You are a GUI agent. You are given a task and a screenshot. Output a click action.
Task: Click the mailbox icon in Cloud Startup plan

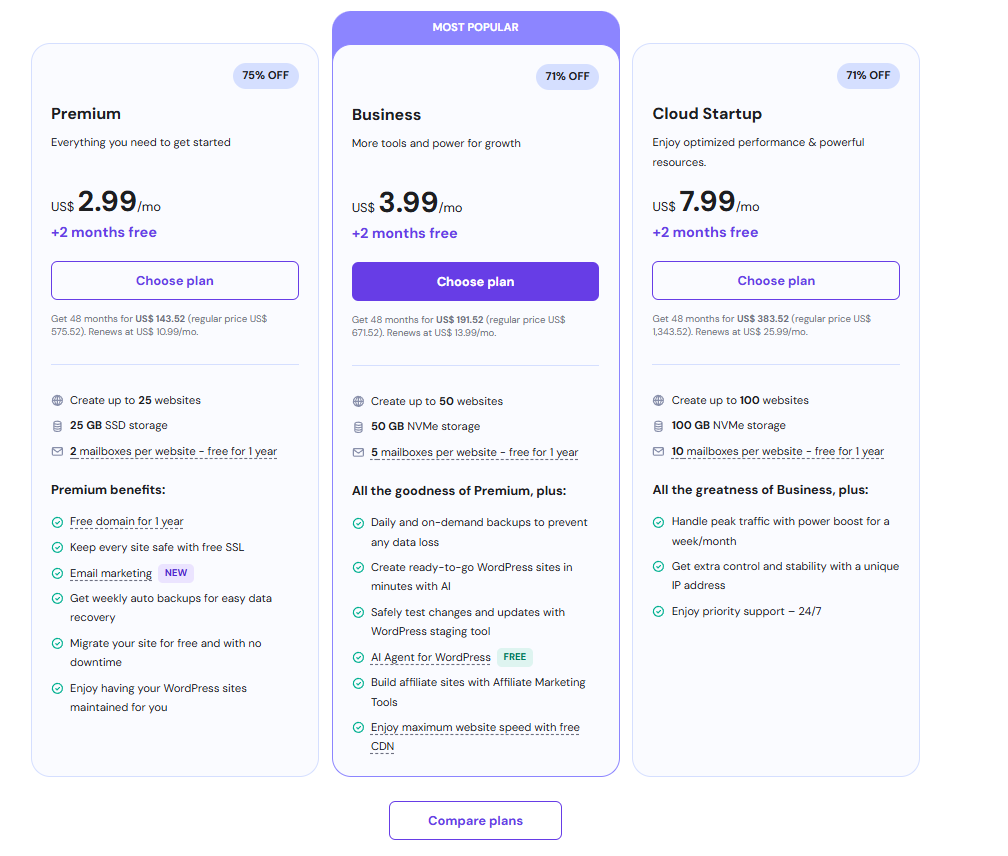click(659, 451)
